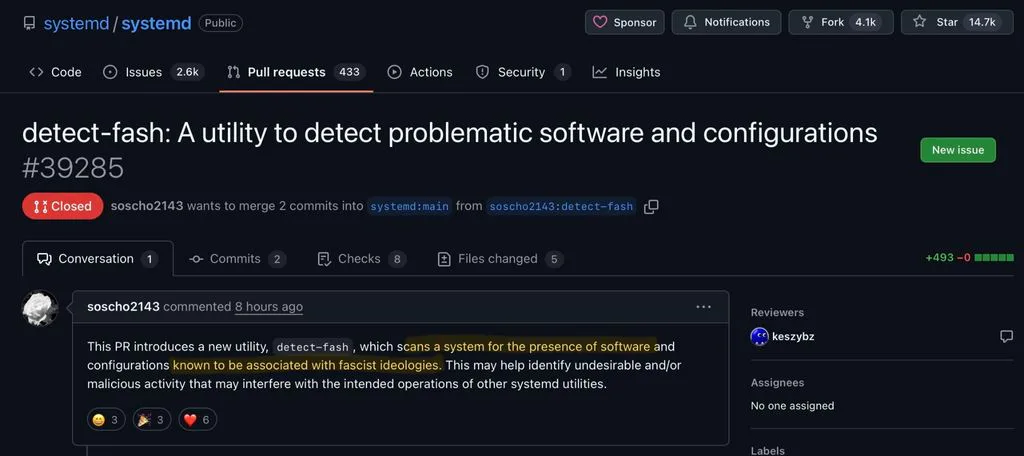Screen dimensions: 1024x456
Task: Click the fork count 4.1k
Action: coord(865,22)
